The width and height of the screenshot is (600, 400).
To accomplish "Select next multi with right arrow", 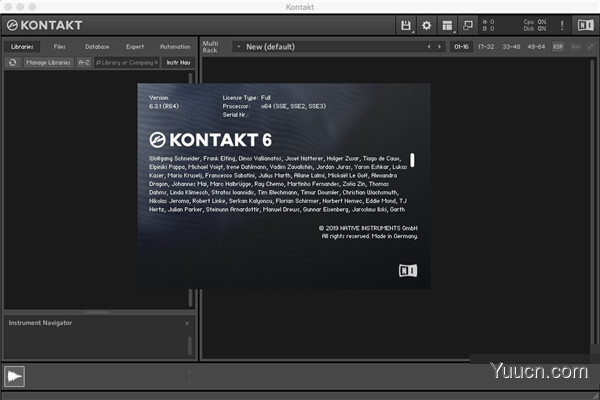I will tap(439, 47).
